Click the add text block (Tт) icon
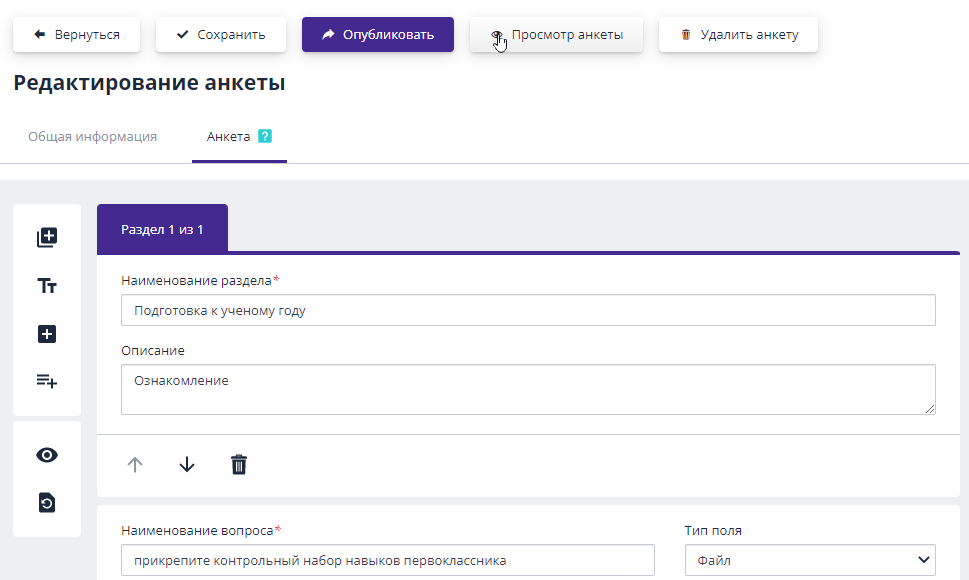Viewport: 969px width, 580px height. [x=47, y=286]
